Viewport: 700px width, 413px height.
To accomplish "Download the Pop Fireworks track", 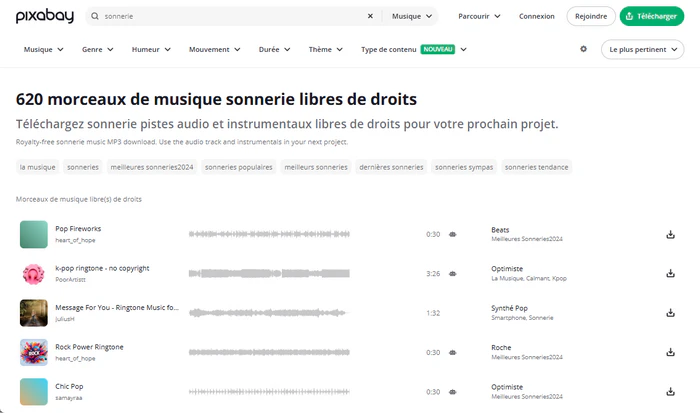I will (670, 234).
